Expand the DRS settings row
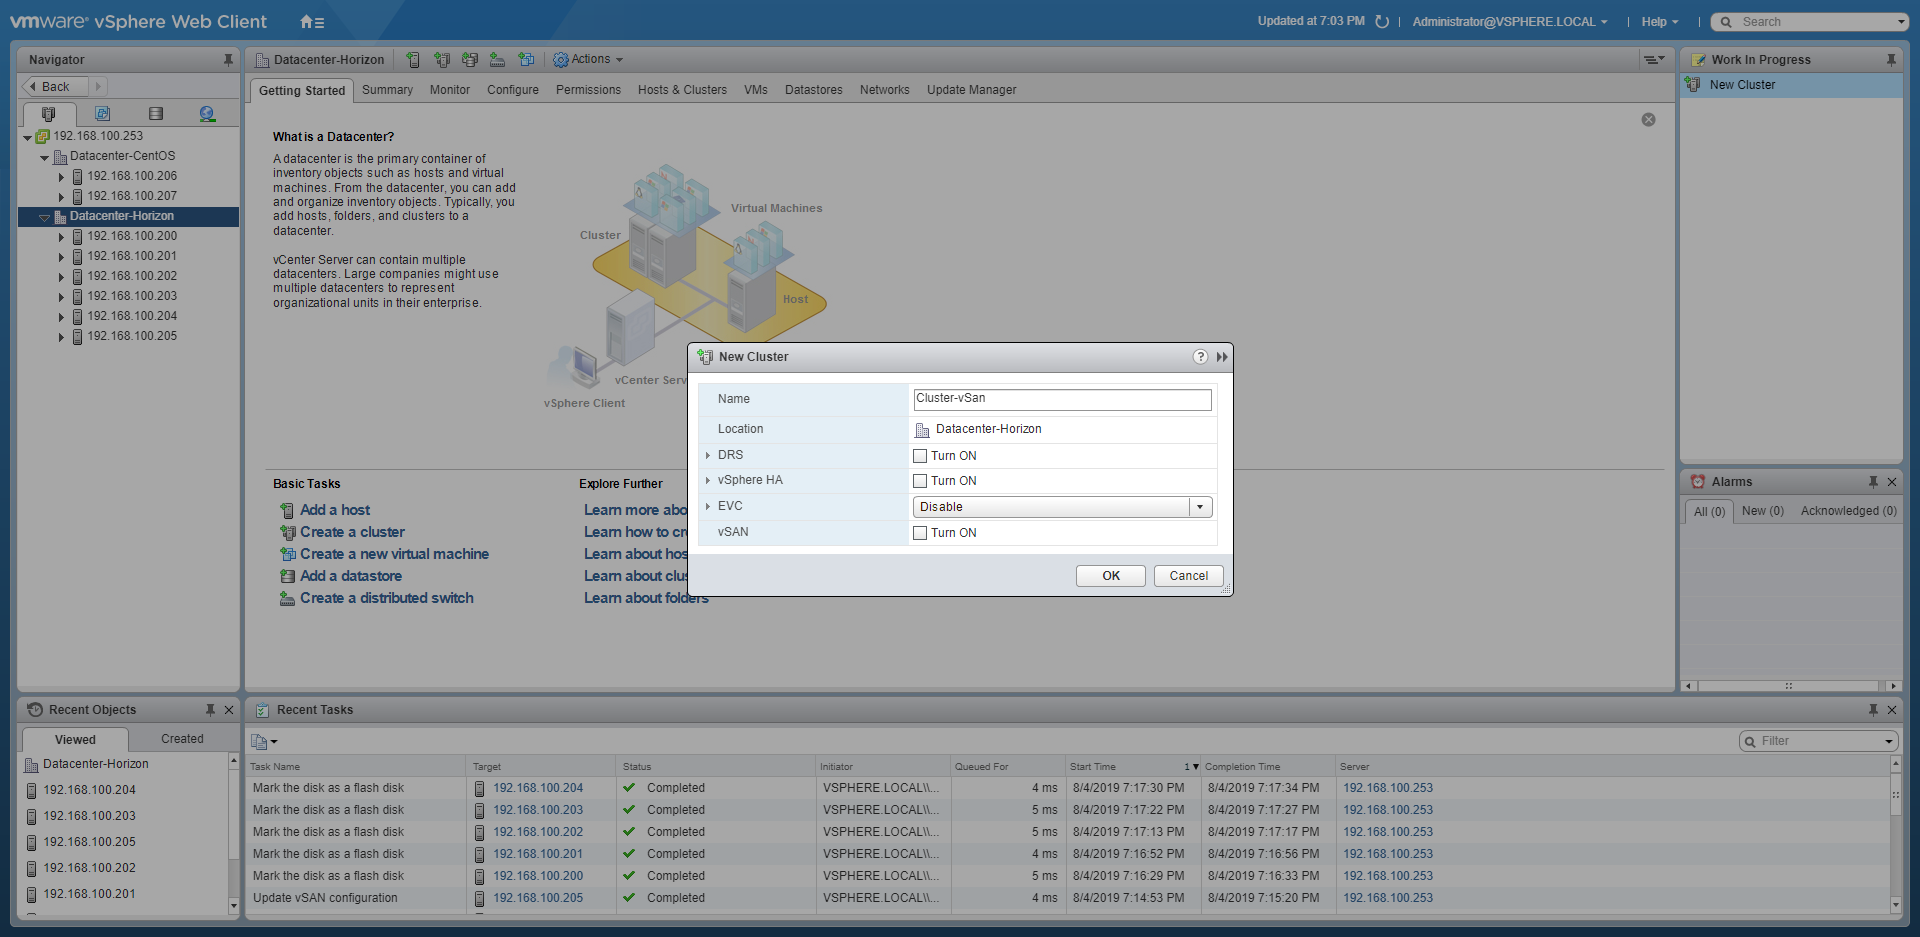This screenshot has height=937, width=1920. [x=708, y=456]
